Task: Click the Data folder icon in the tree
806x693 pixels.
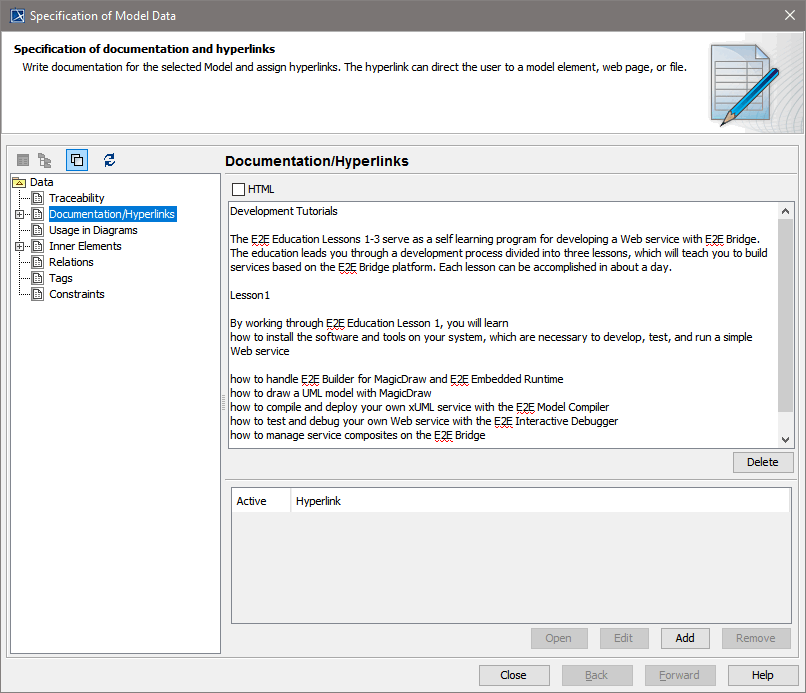Action: coord(20,182)
